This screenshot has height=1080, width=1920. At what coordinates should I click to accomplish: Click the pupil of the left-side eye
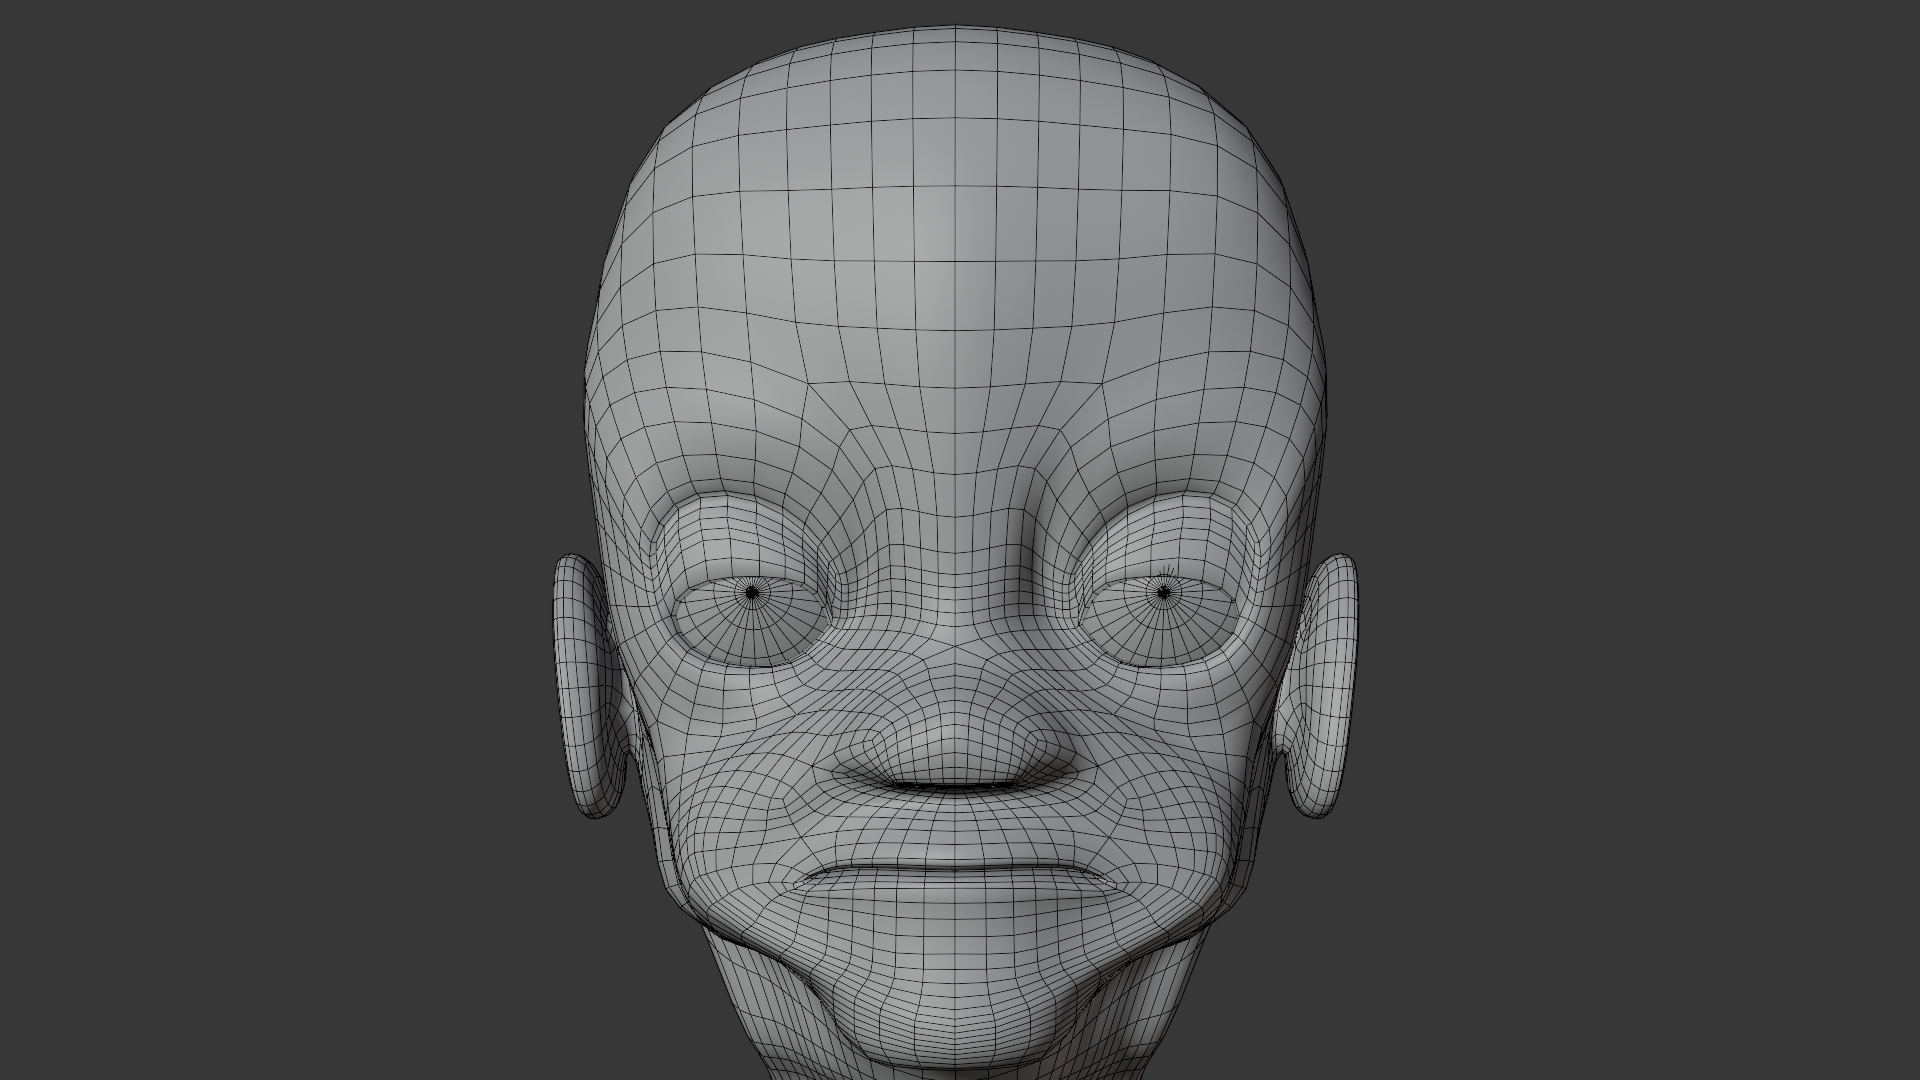coord(752,592)
